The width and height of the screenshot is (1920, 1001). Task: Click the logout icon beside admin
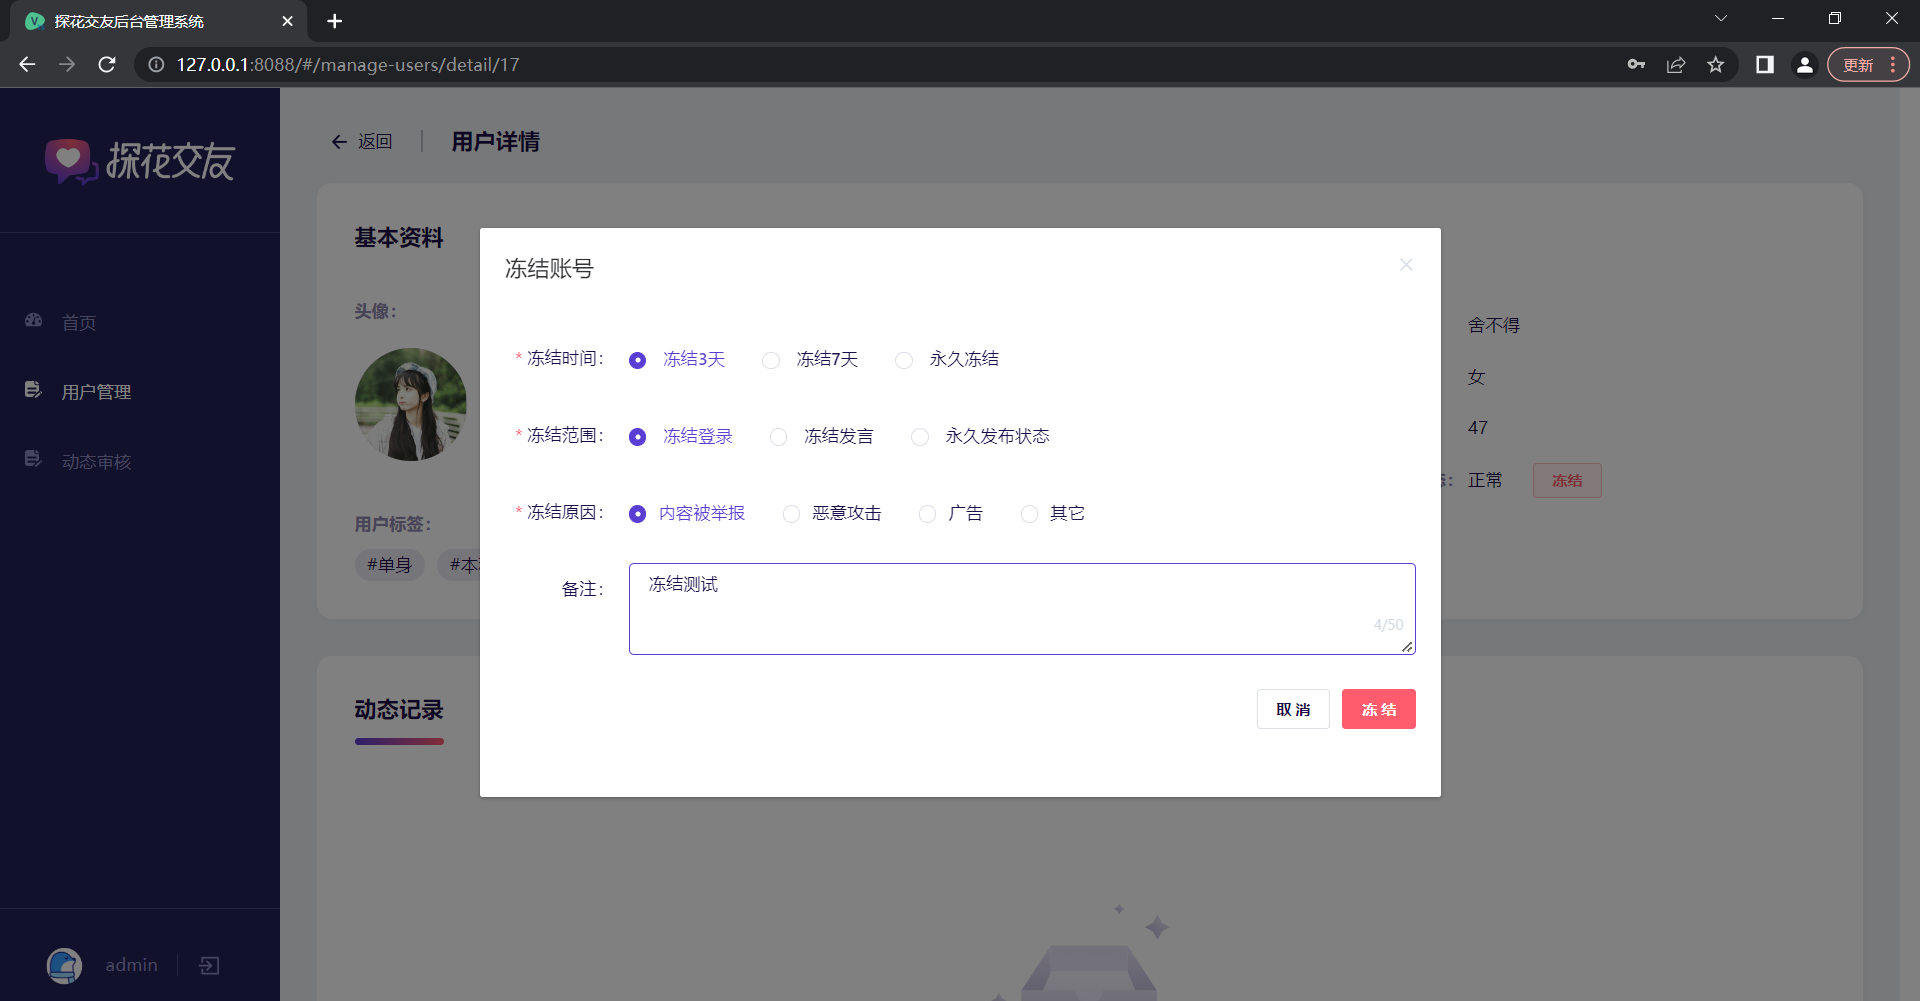209,965
